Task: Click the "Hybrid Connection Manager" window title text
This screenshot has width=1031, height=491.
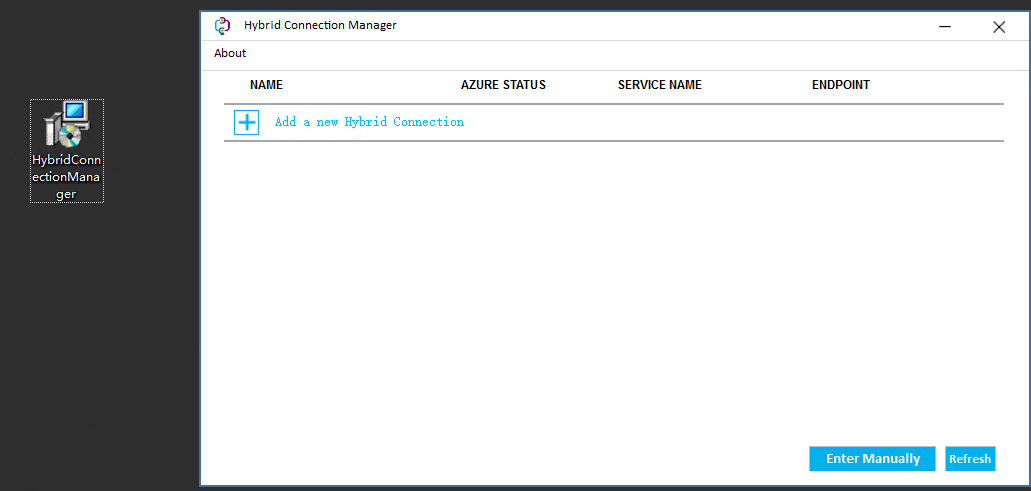Action: (320, 26)
